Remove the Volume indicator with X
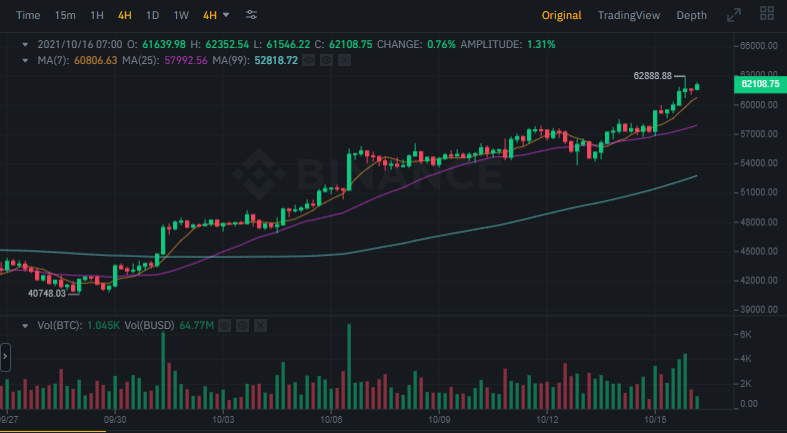Screen dimensions: 787x433 (260, 325)
